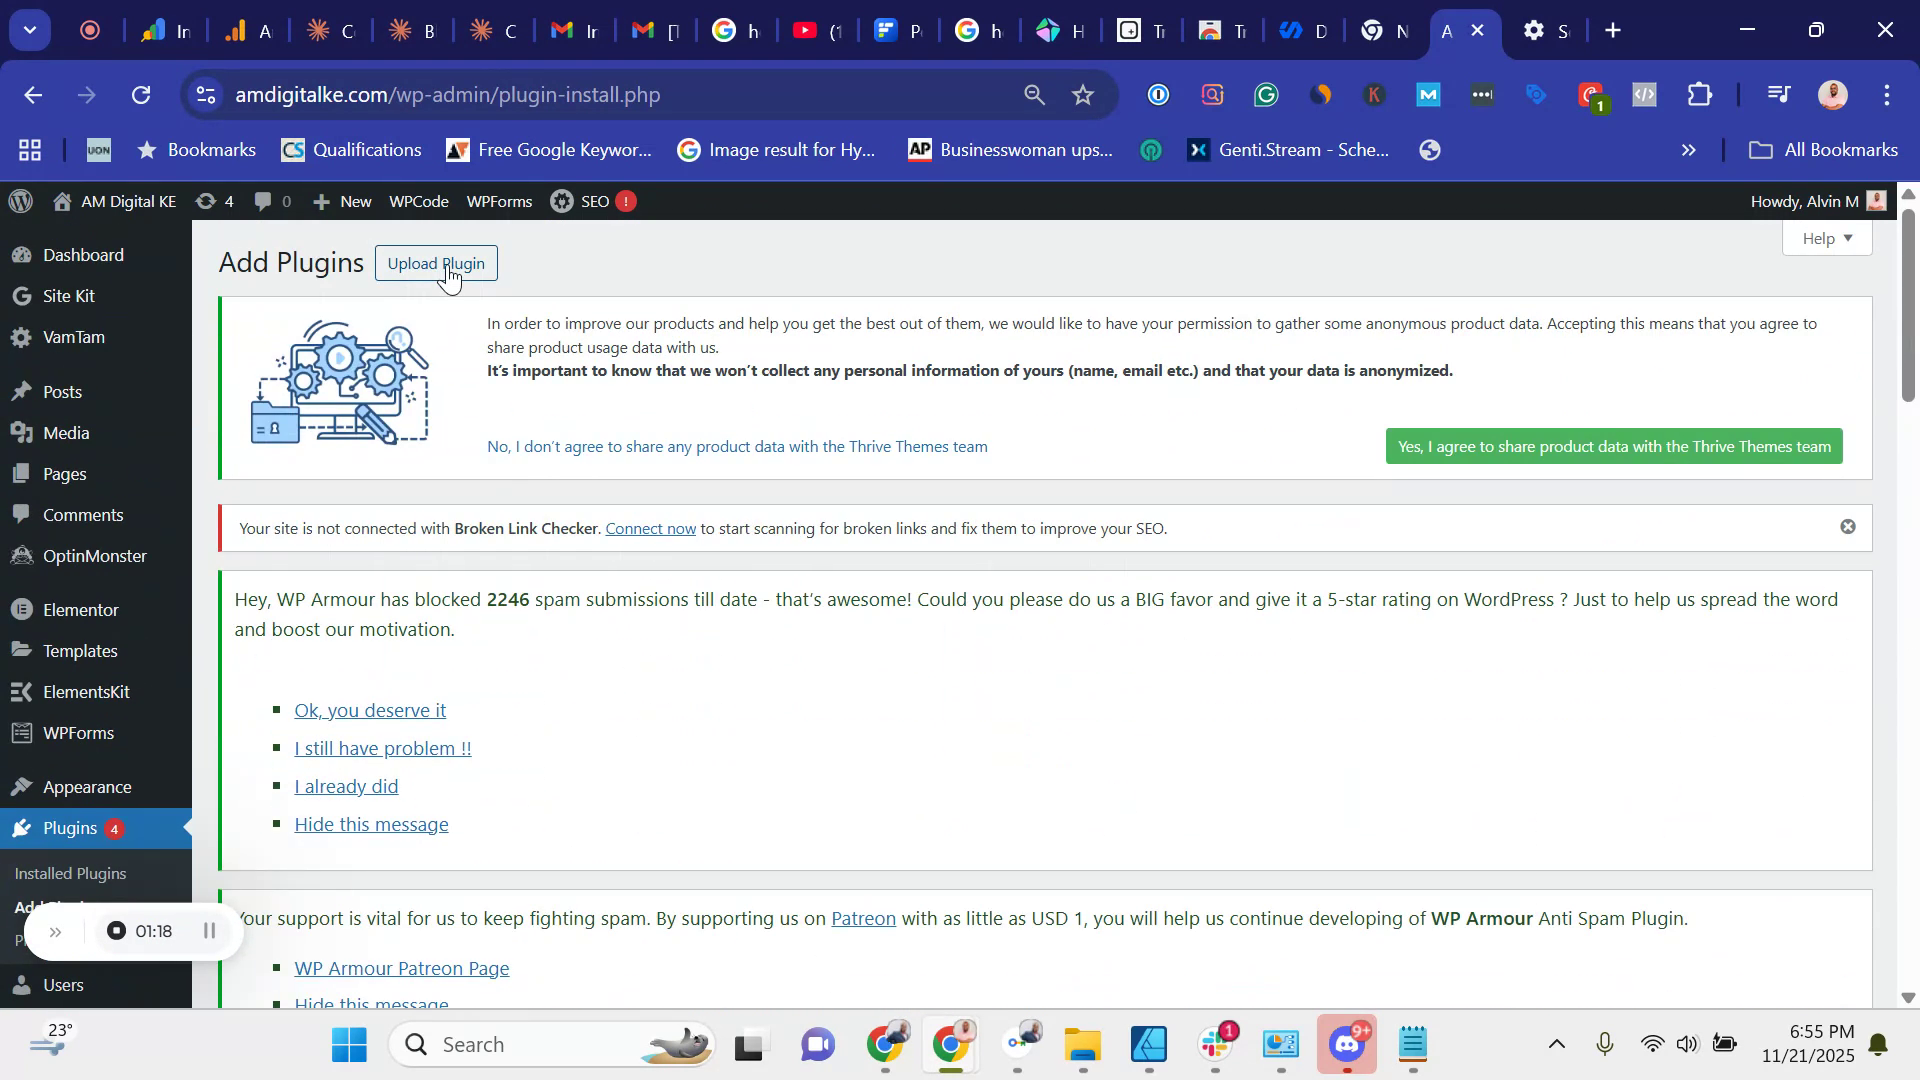Image resolution: width=1920 pixels, height=1080 pixels.
Task: Click the Upload Plugin button
Action: [436, 263]
